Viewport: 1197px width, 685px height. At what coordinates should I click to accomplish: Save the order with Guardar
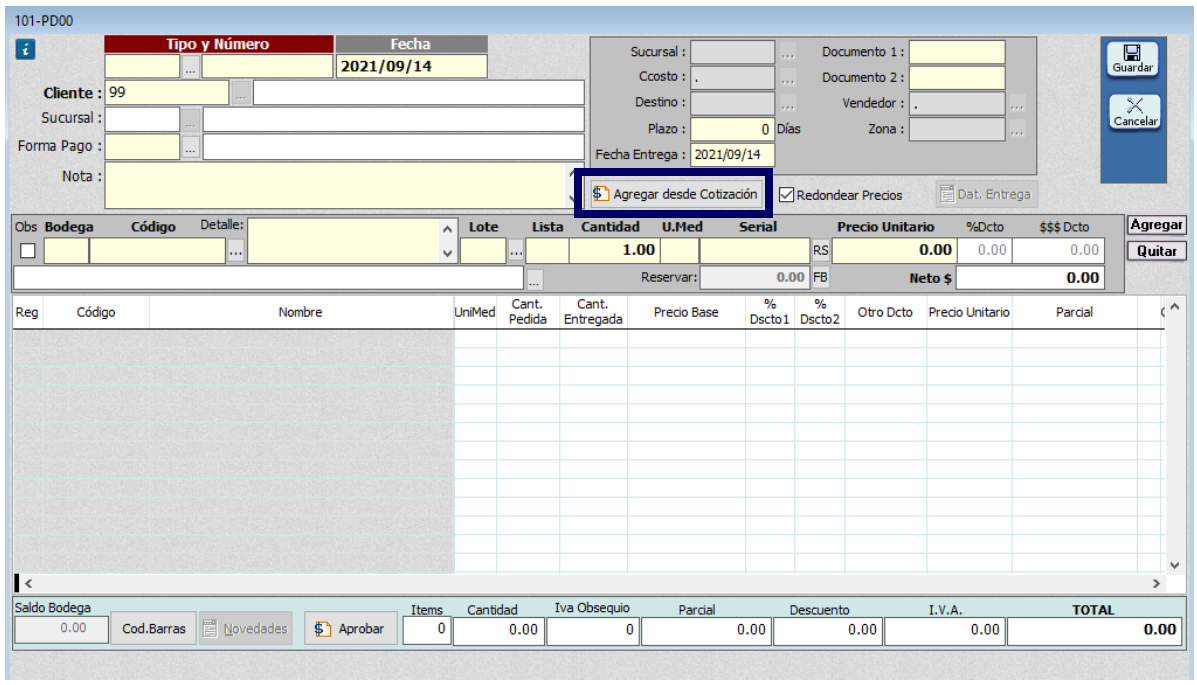(1133, 59)
